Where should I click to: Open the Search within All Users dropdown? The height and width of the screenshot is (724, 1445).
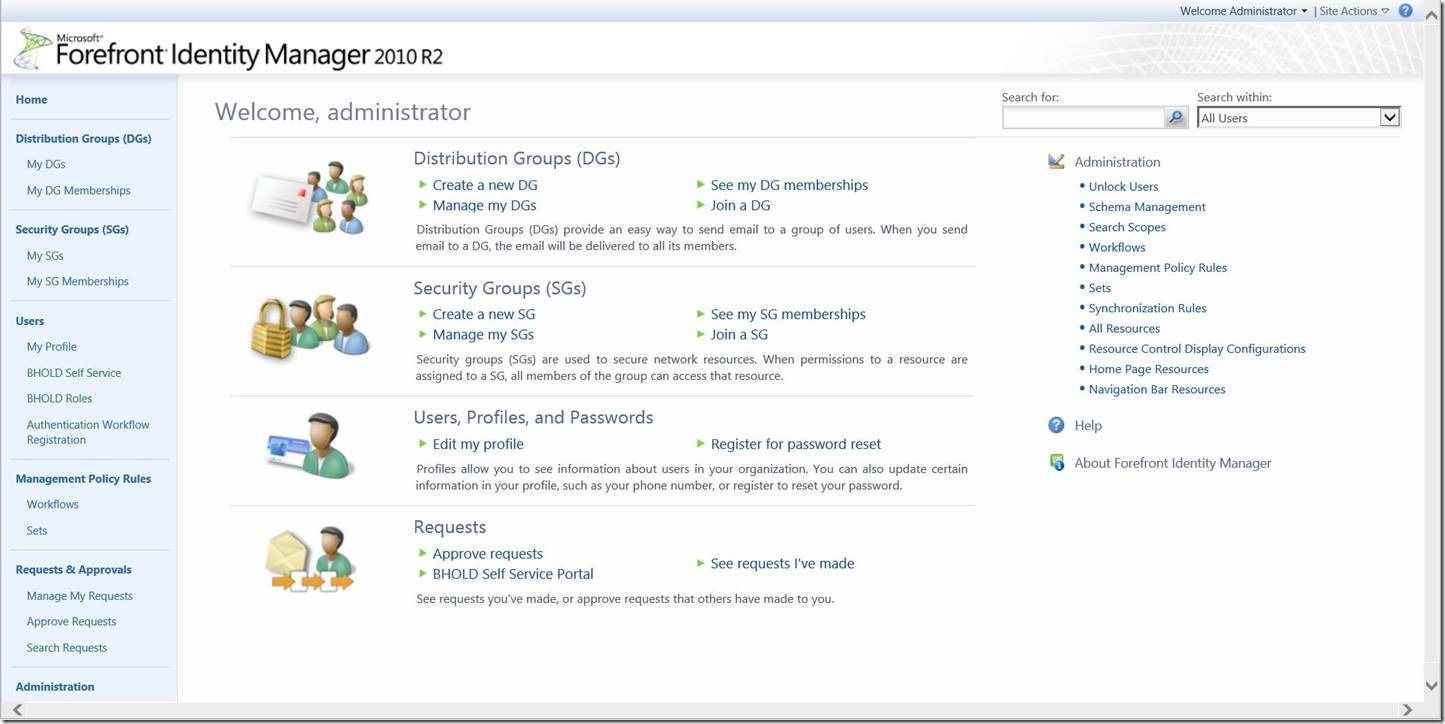(1298, 118)
